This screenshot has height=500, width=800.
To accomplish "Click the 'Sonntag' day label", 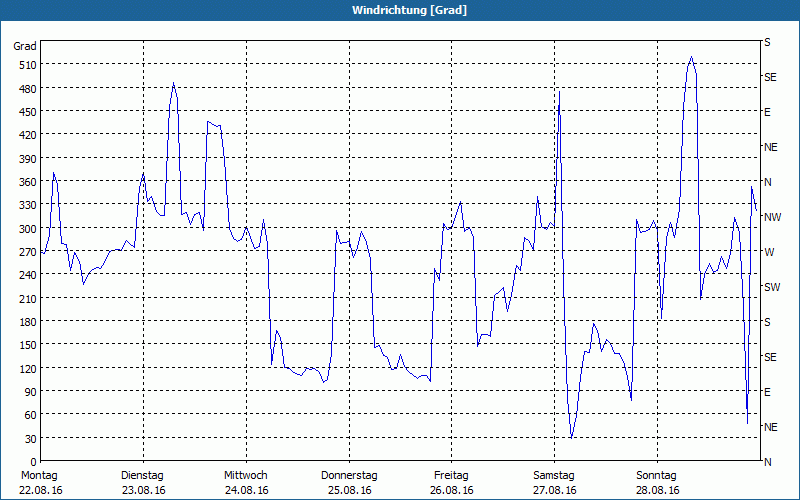I will [x=656, y=476].
